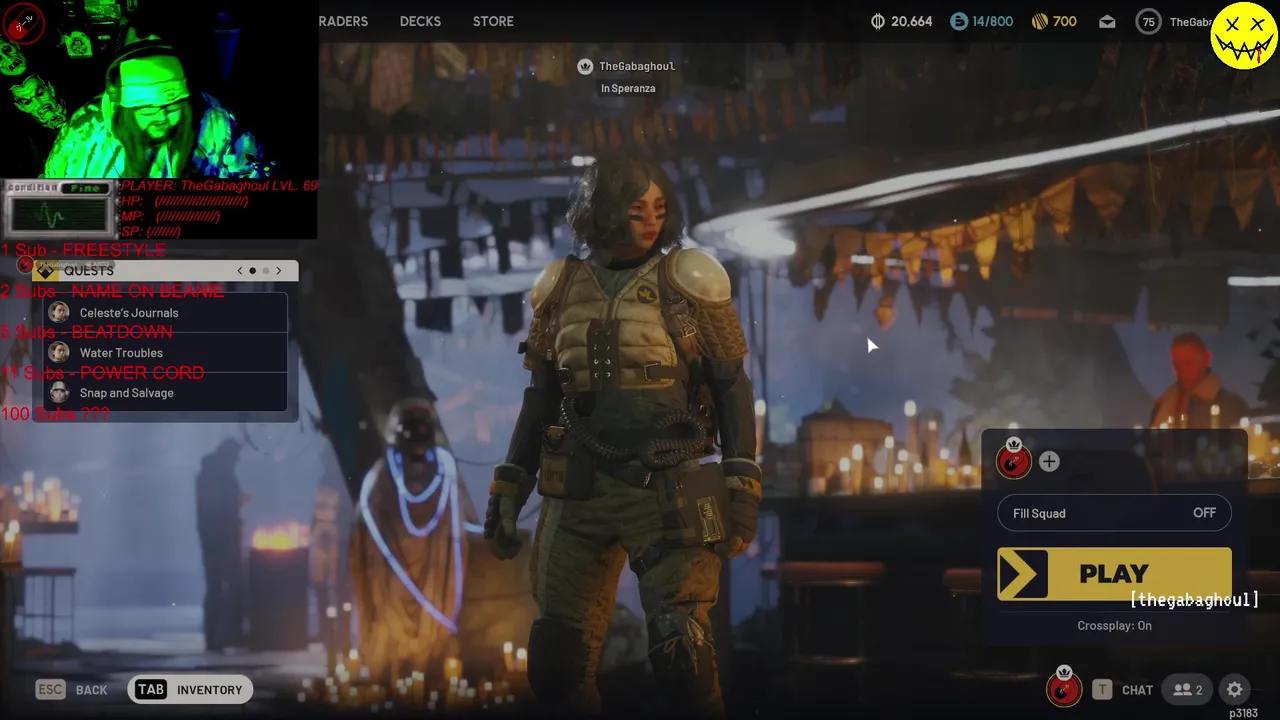Open the CHAT panel label
1280x720 pixels.
(1137, 690)
